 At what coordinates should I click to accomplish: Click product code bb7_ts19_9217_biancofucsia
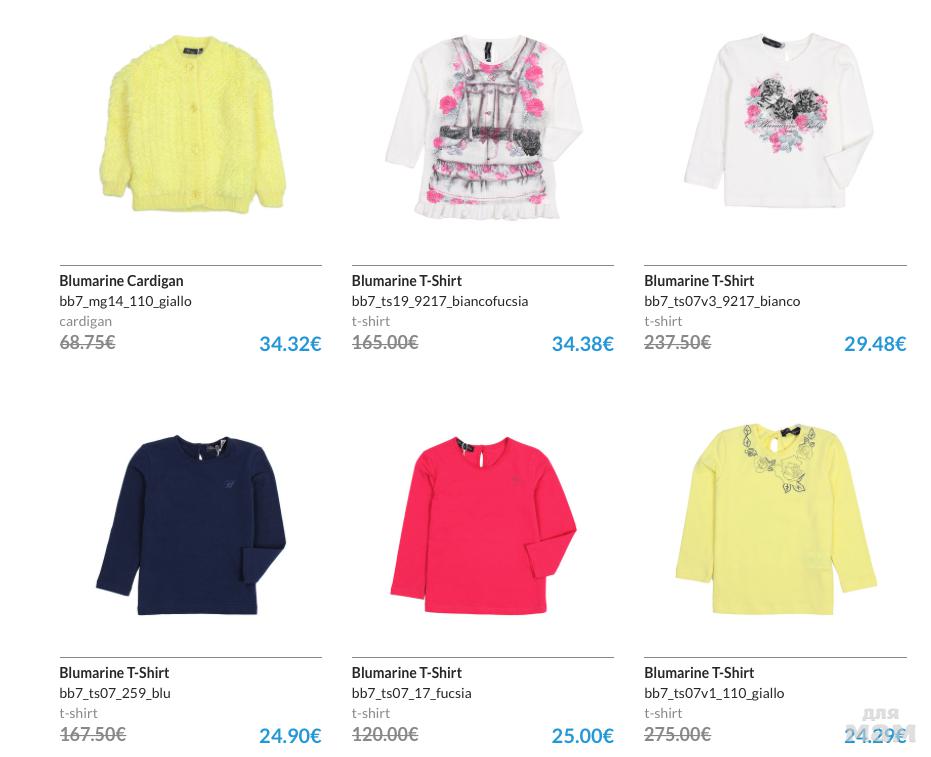tap(439, 301)
